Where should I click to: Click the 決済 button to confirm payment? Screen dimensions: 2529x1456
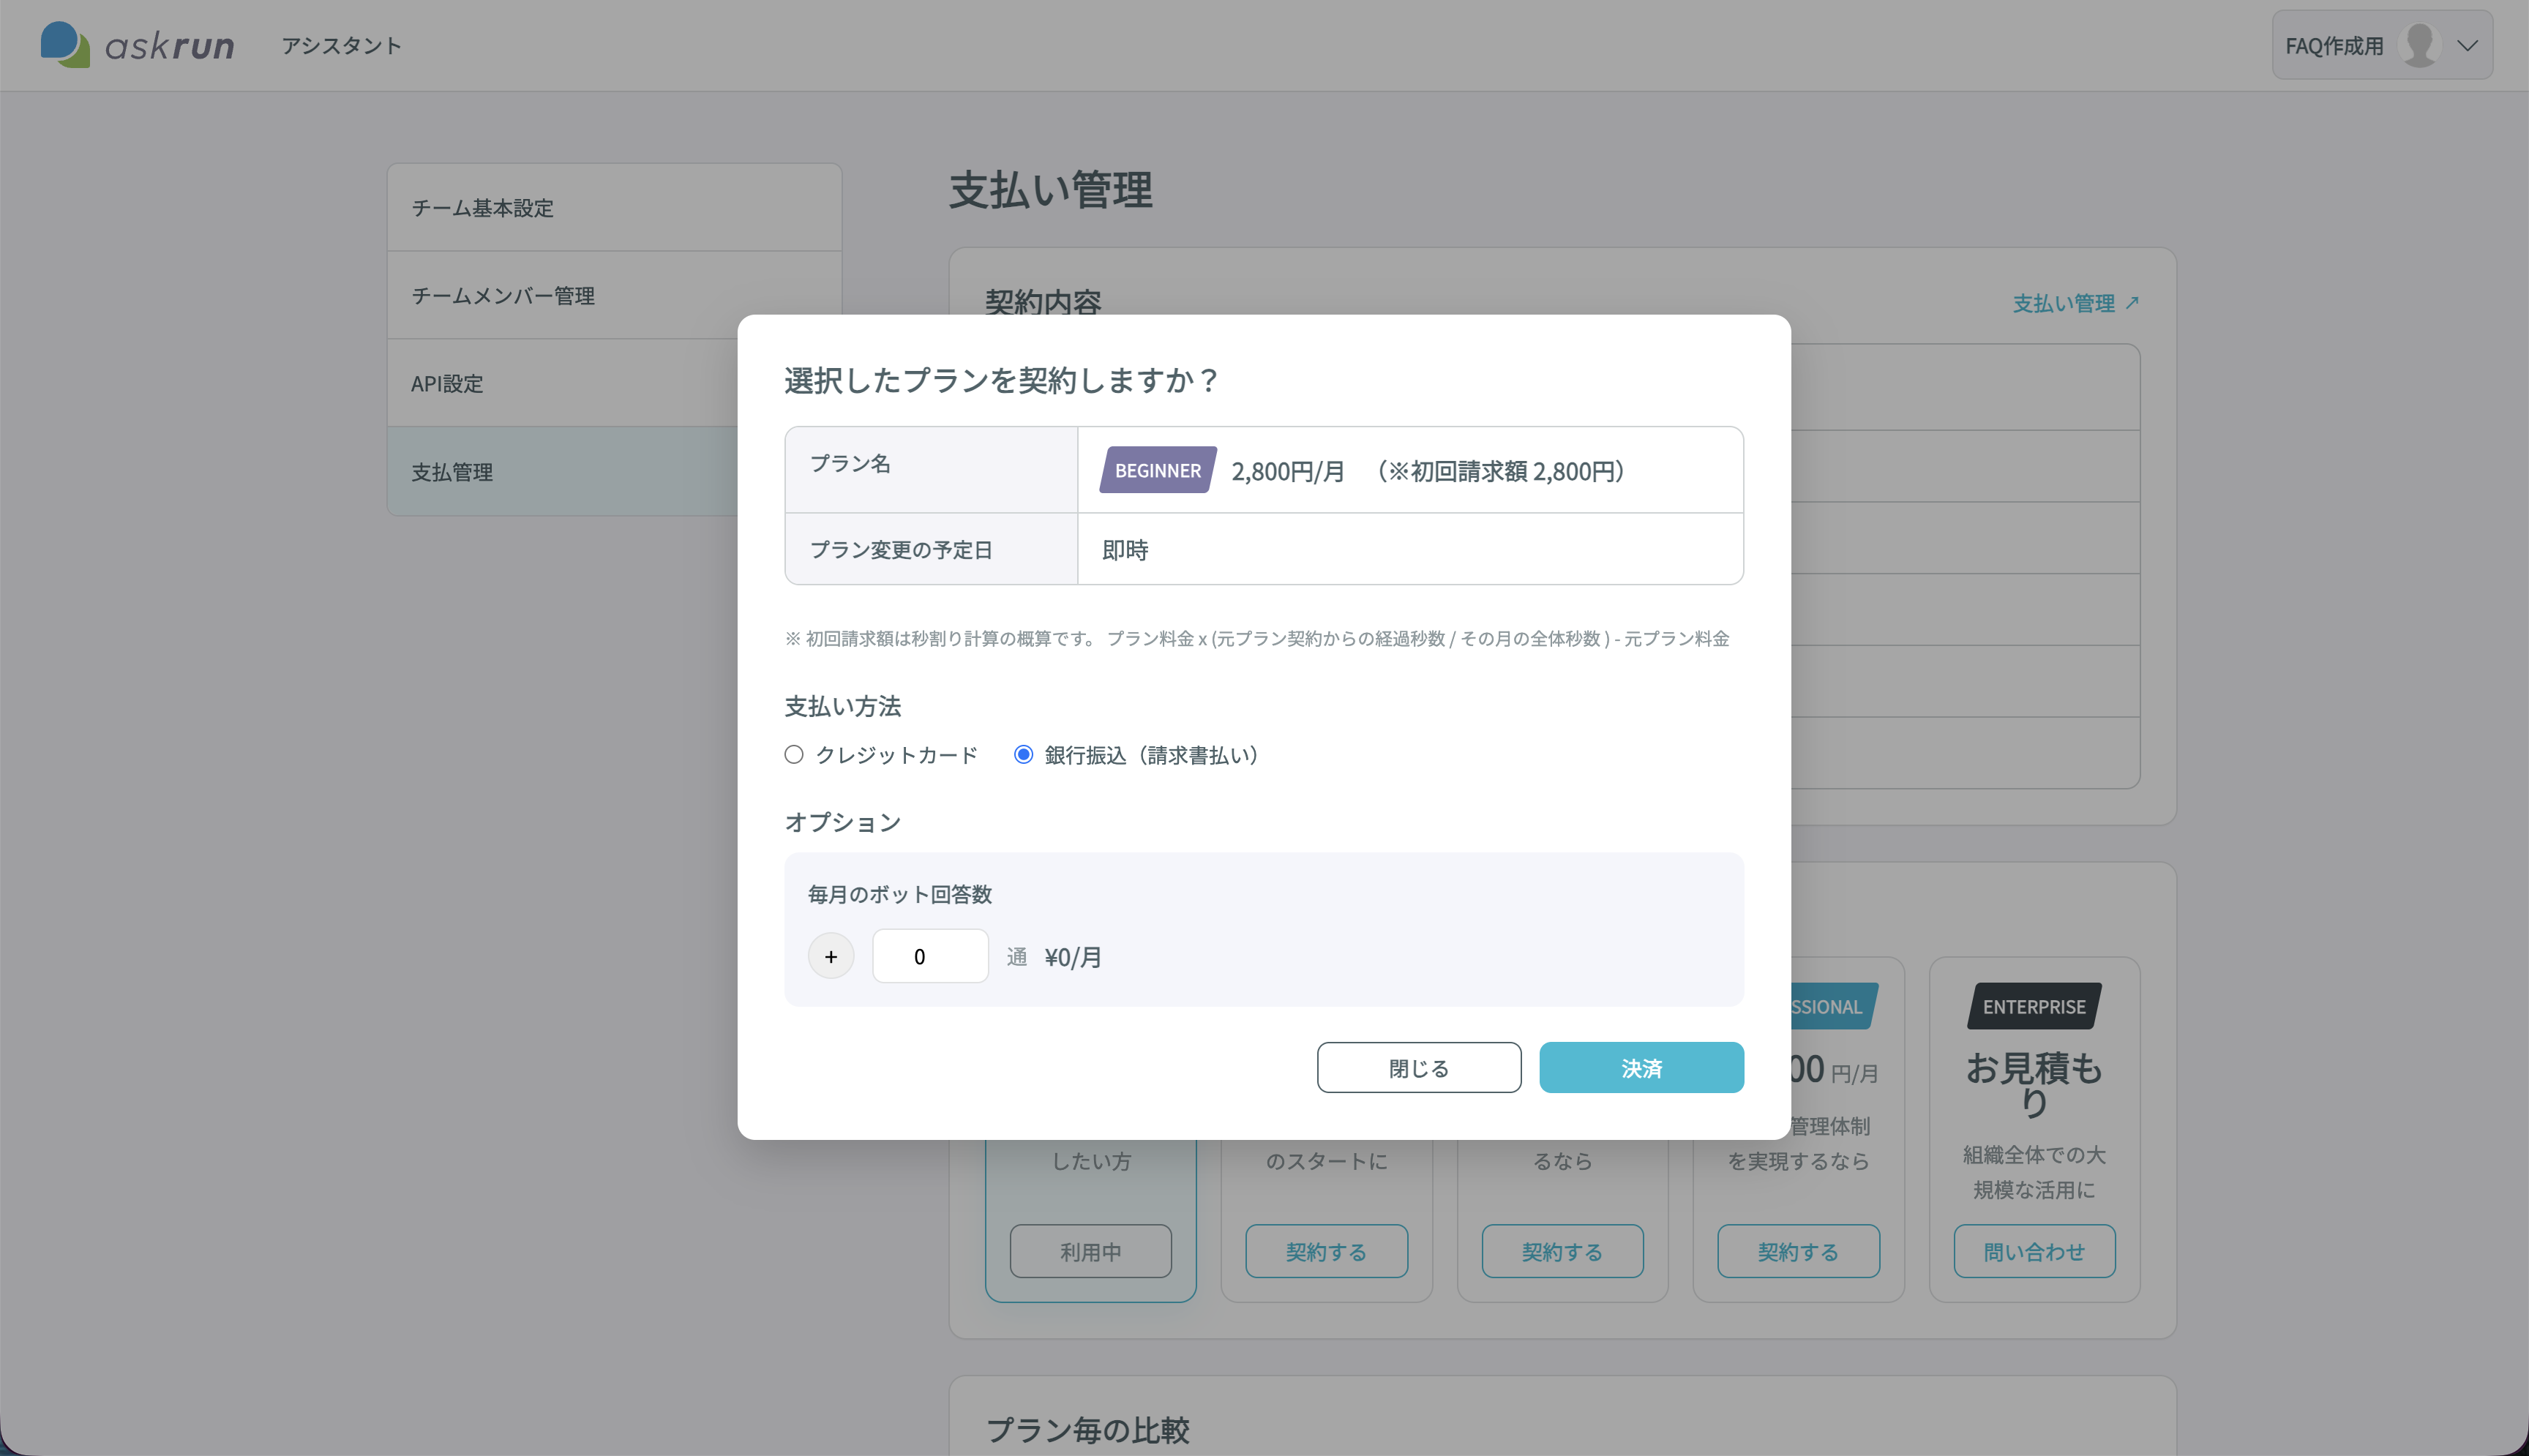coord(1641,1067)
